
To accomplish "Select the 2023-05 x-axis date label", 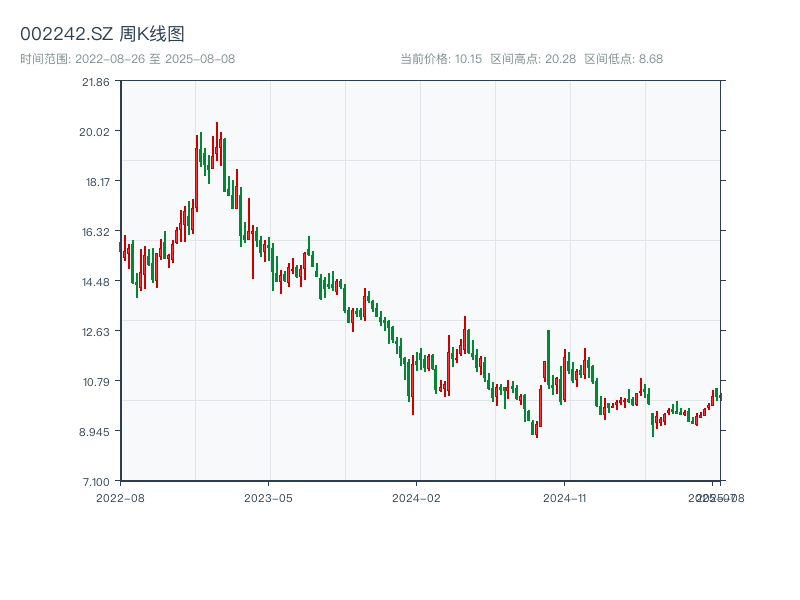I will click(268, 497).
